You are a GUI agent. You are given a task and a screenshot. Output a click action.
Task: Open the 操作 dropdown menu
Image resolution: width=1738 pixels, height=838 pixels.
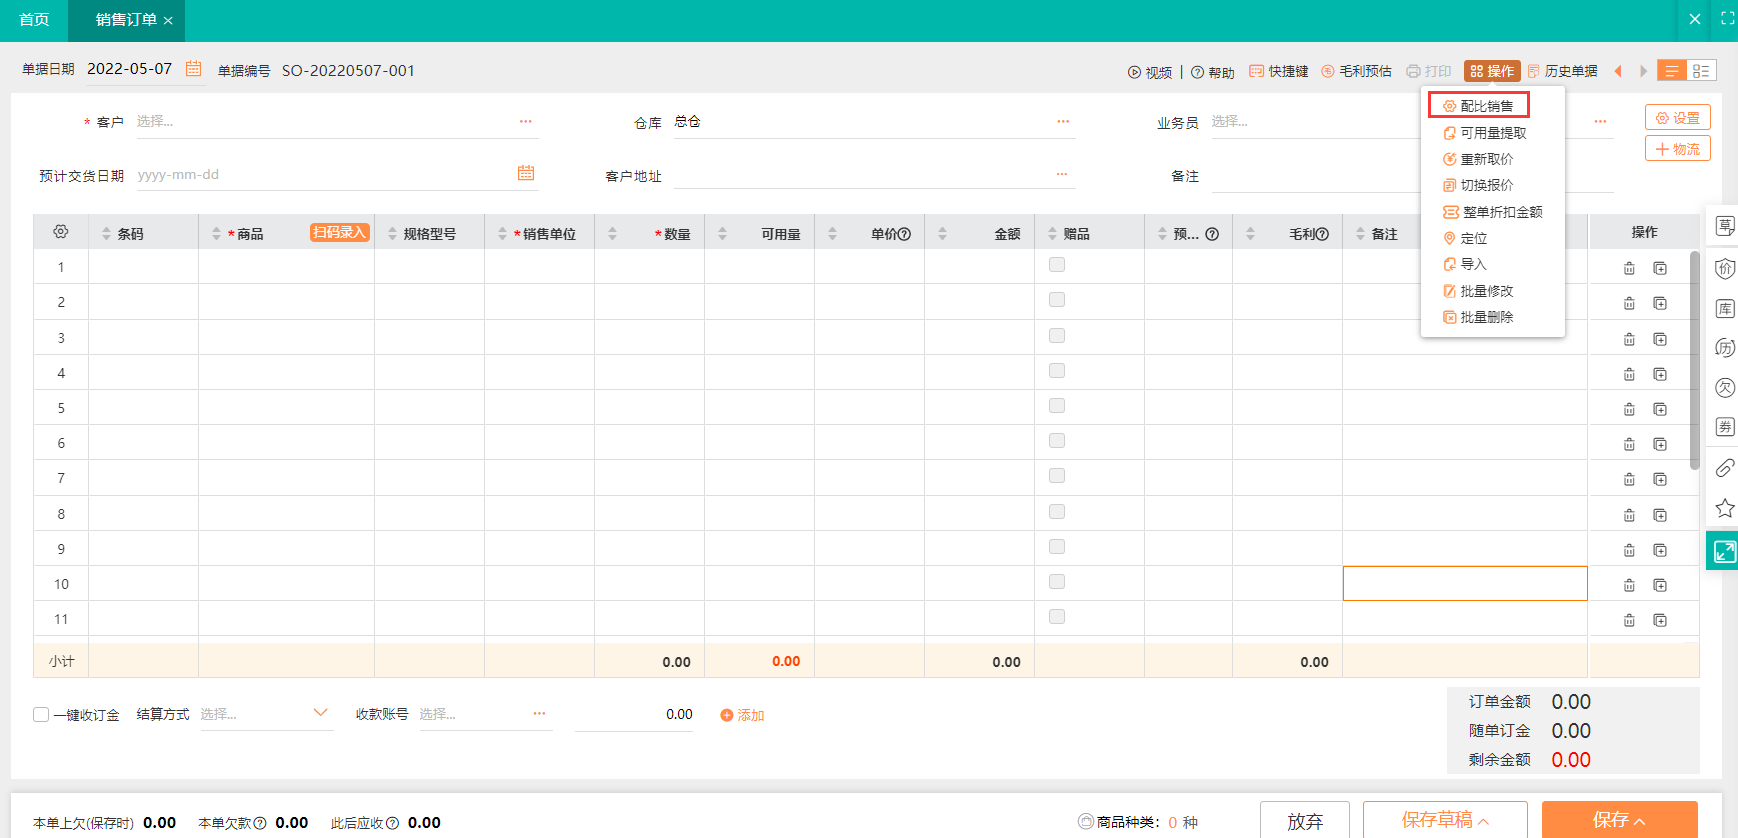click(1491, 71)
